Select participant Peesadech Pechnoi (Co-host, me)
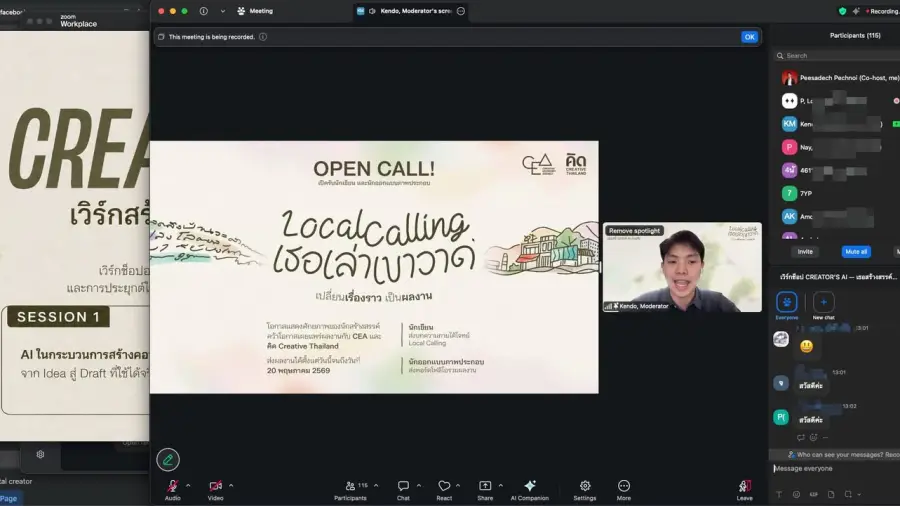Screen dimensions: 900x506 pyautogui.click(x=840, y=77)
